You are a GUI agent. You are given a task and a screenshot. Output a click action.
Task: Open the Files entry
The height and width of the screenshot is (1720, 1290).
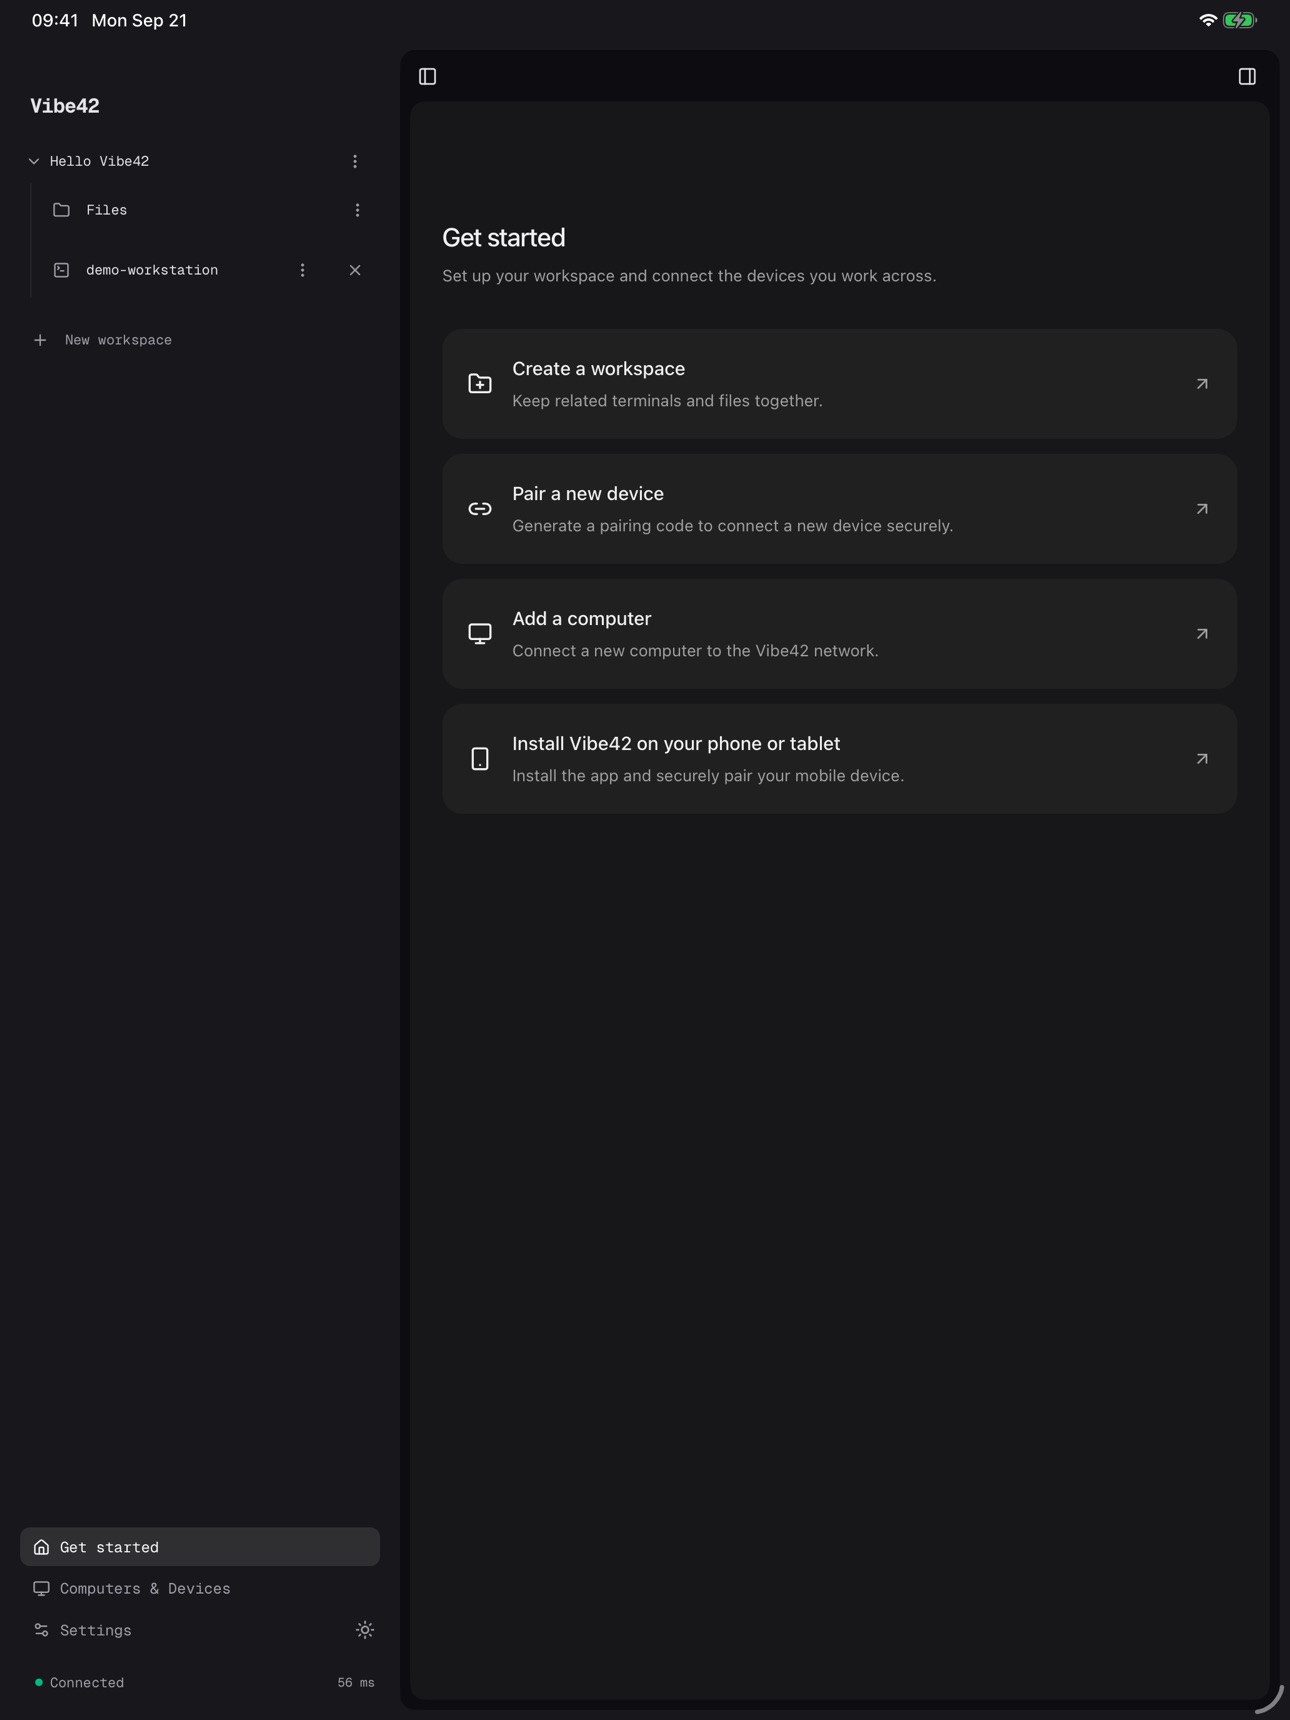106,210
